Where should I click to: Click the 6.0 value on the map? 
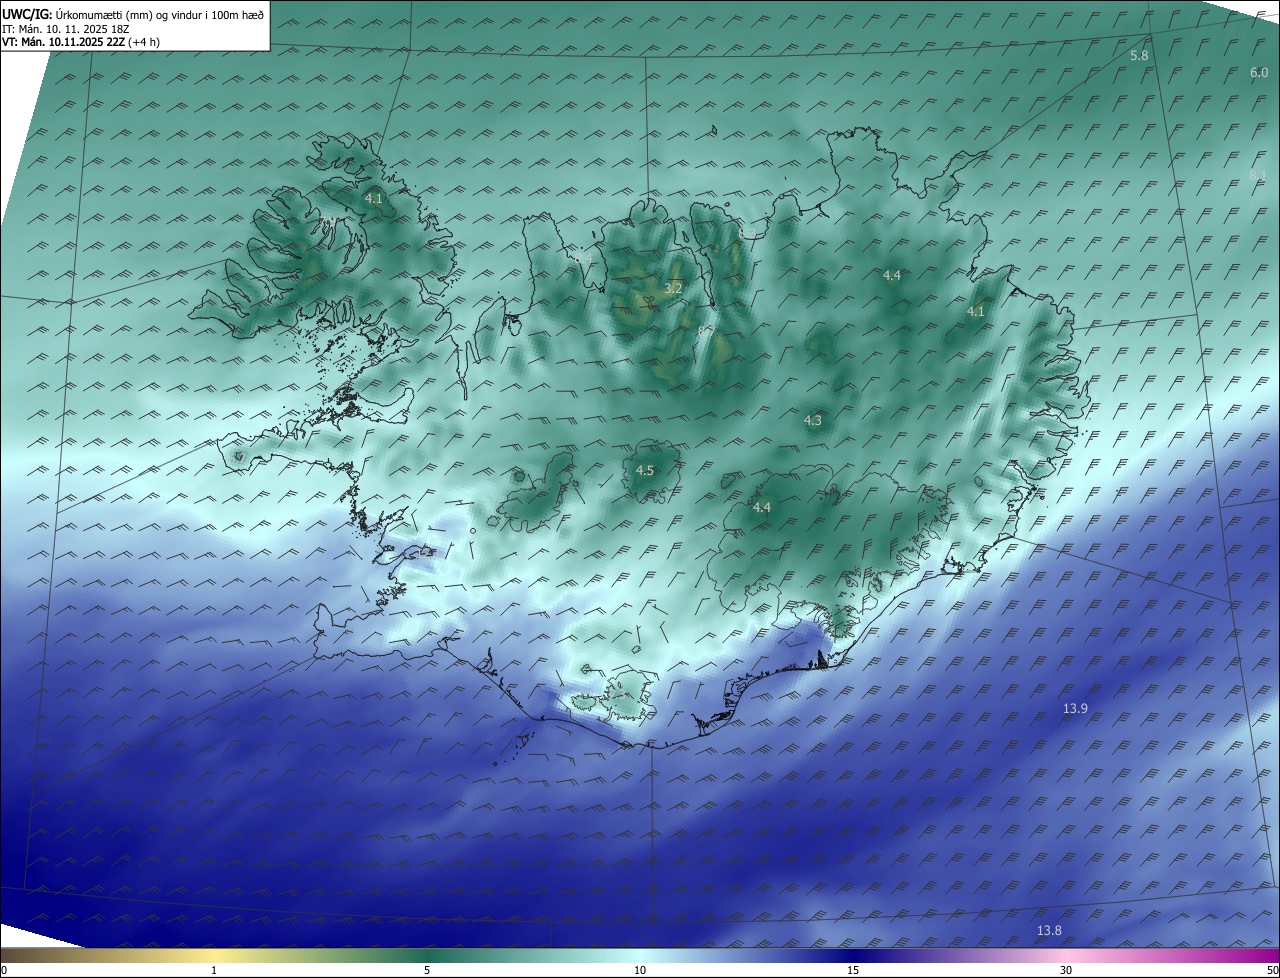click(1259, 73)
